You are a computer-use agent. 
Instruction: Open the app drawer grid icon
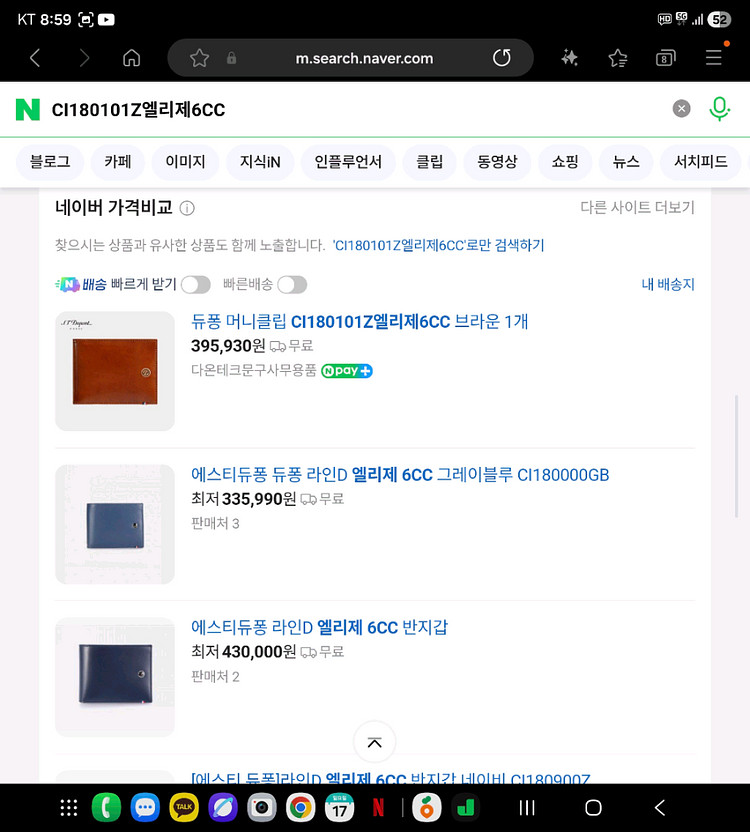coord(68,808)
